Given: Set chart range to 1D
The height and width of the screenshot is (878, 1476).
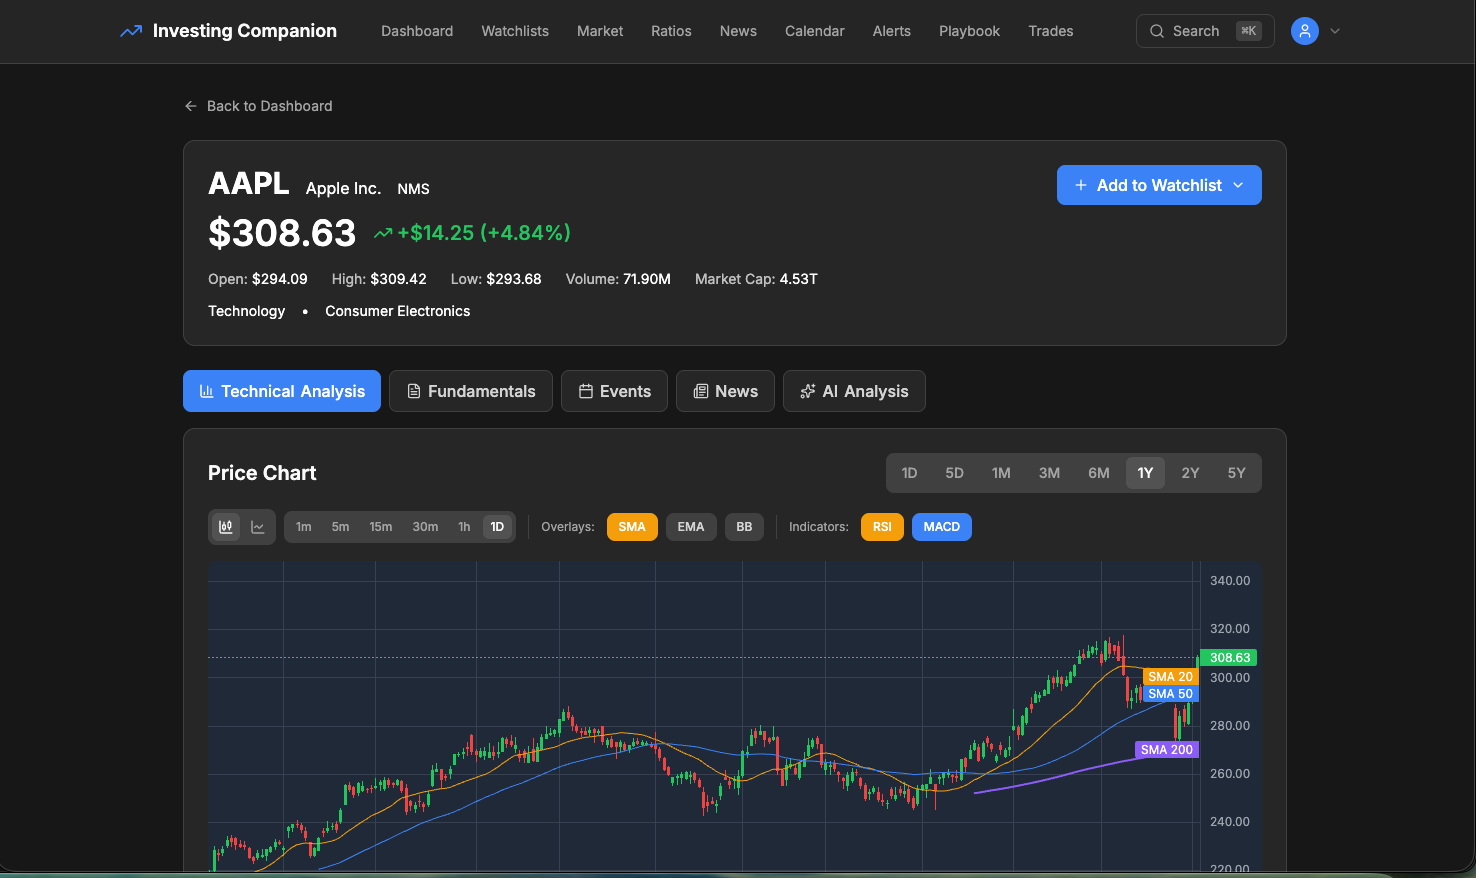Looking at the screenshot, I should coord(909,473).
